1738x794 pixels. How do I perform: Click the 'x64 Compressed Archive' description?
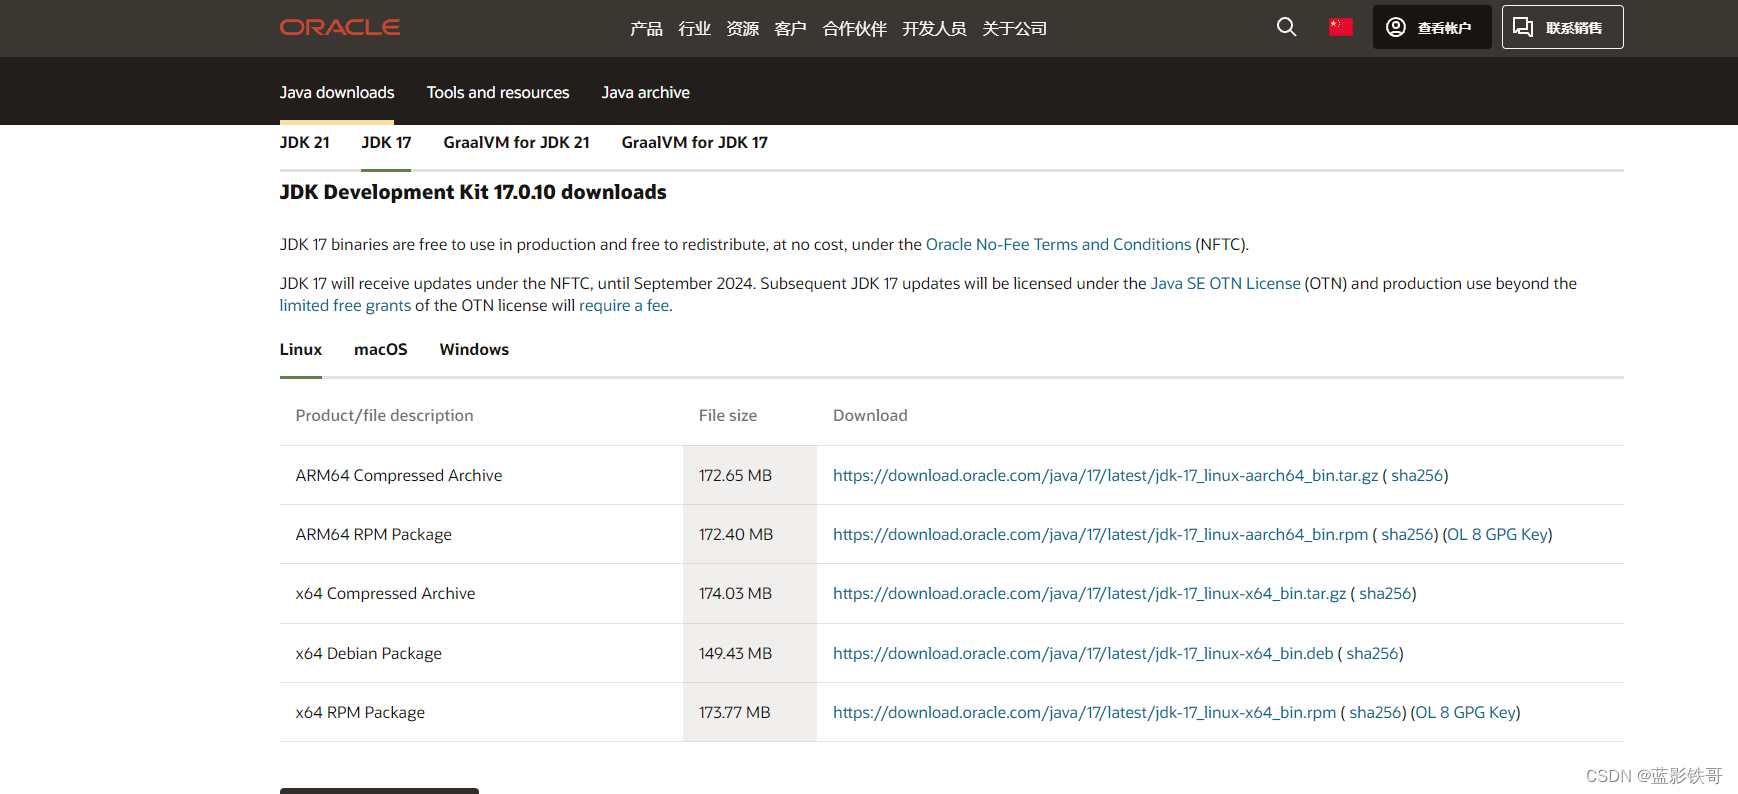pyautogui.click(x=385, y=593)
